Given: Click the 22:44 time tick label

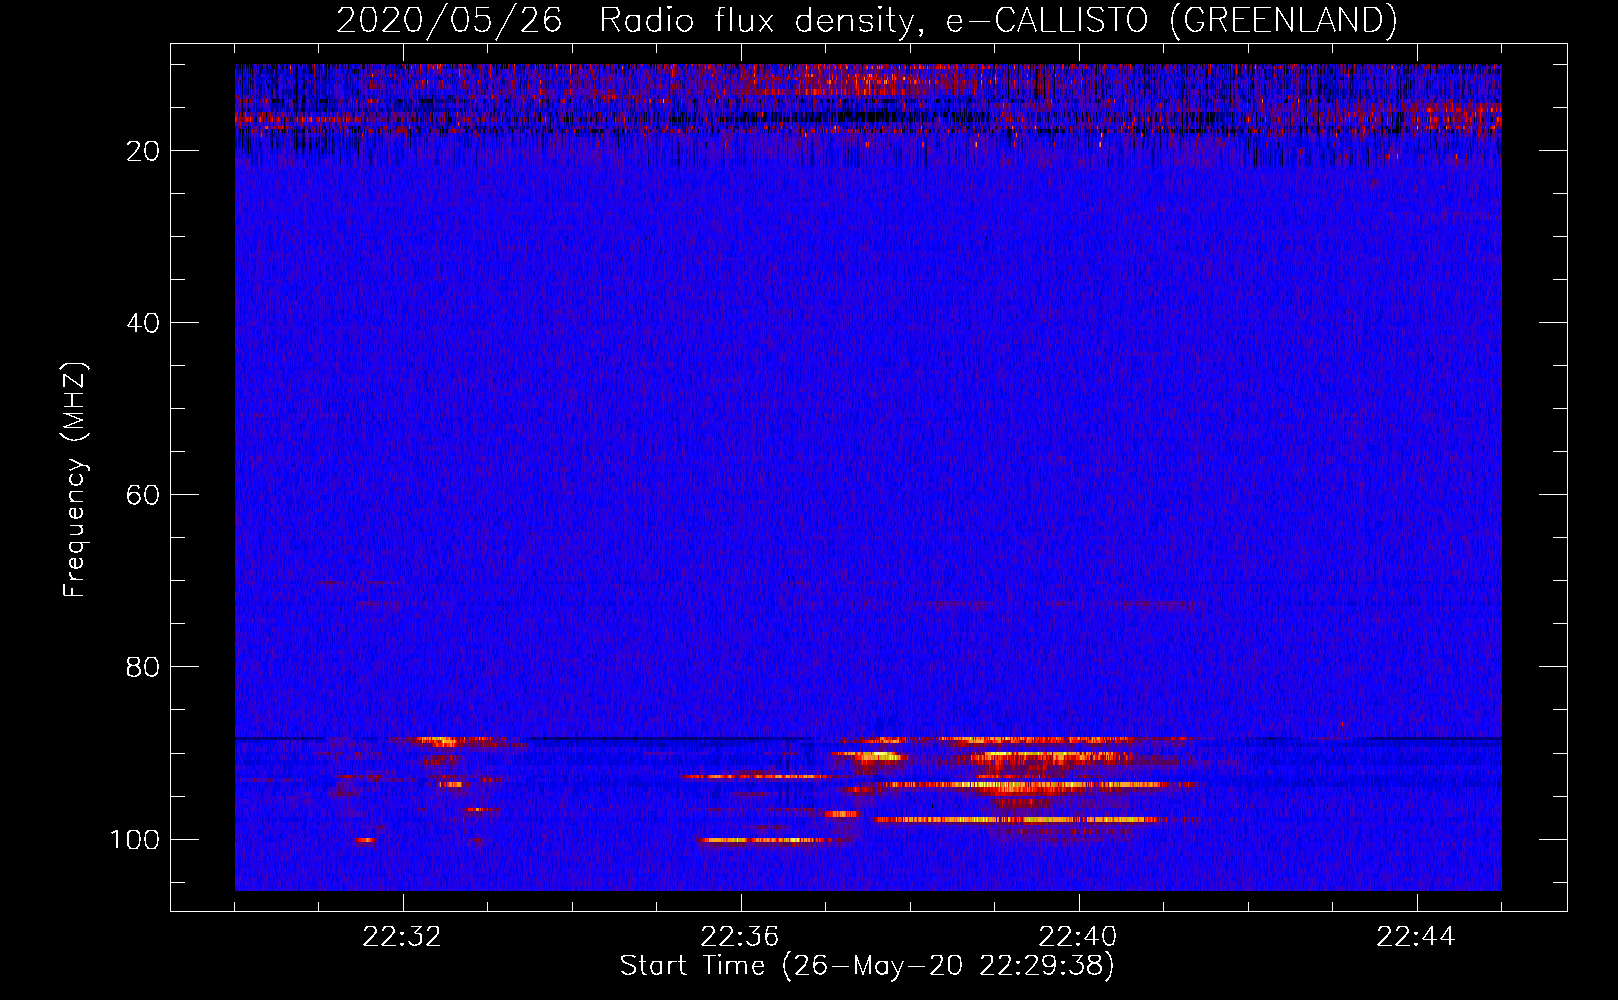Looking at the screenshot, I should (1417, 937).
